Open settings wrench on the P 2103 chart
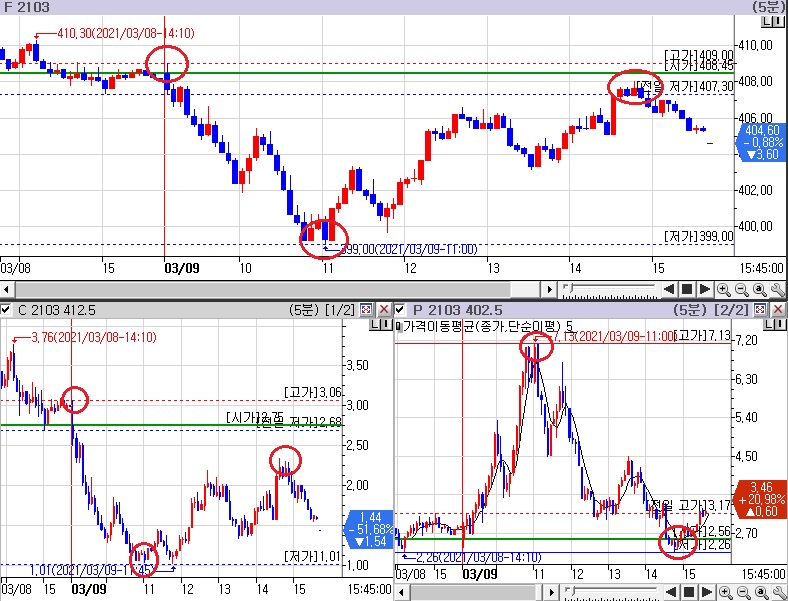Image resolution: width=788 pixels, height=601 pixels. 778,592
